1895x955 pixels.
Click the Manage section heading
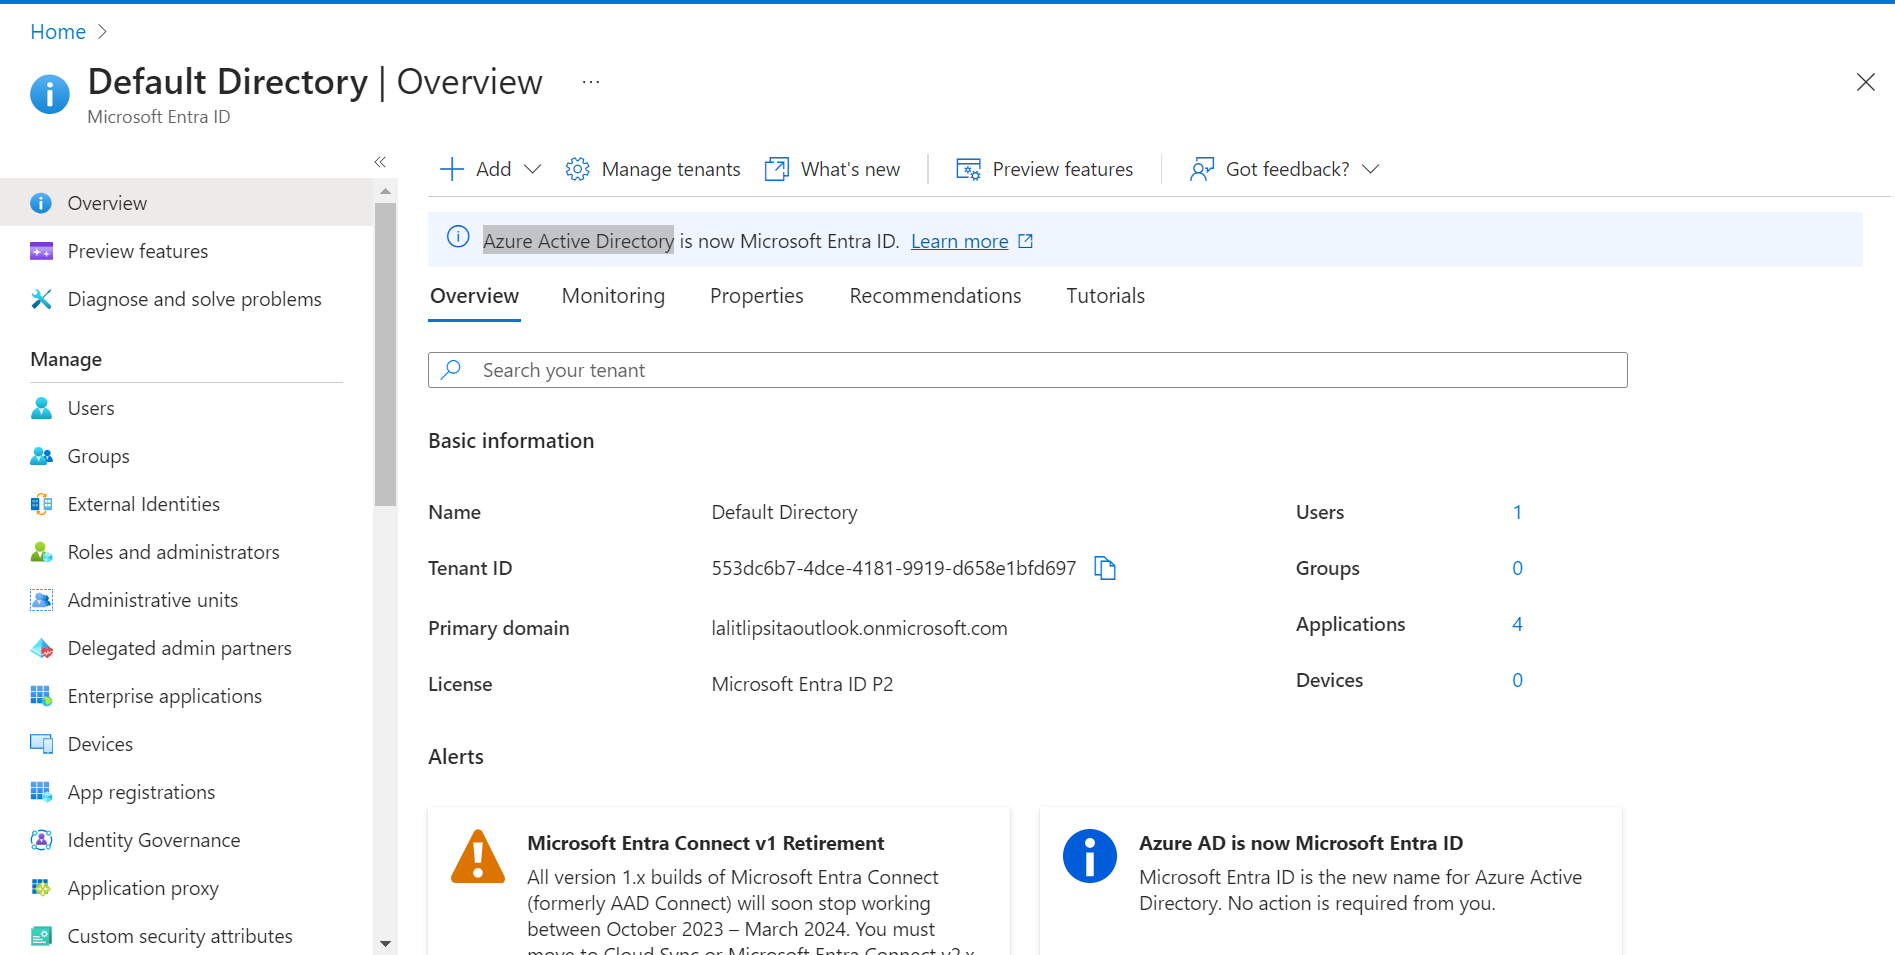pos(66,359)
